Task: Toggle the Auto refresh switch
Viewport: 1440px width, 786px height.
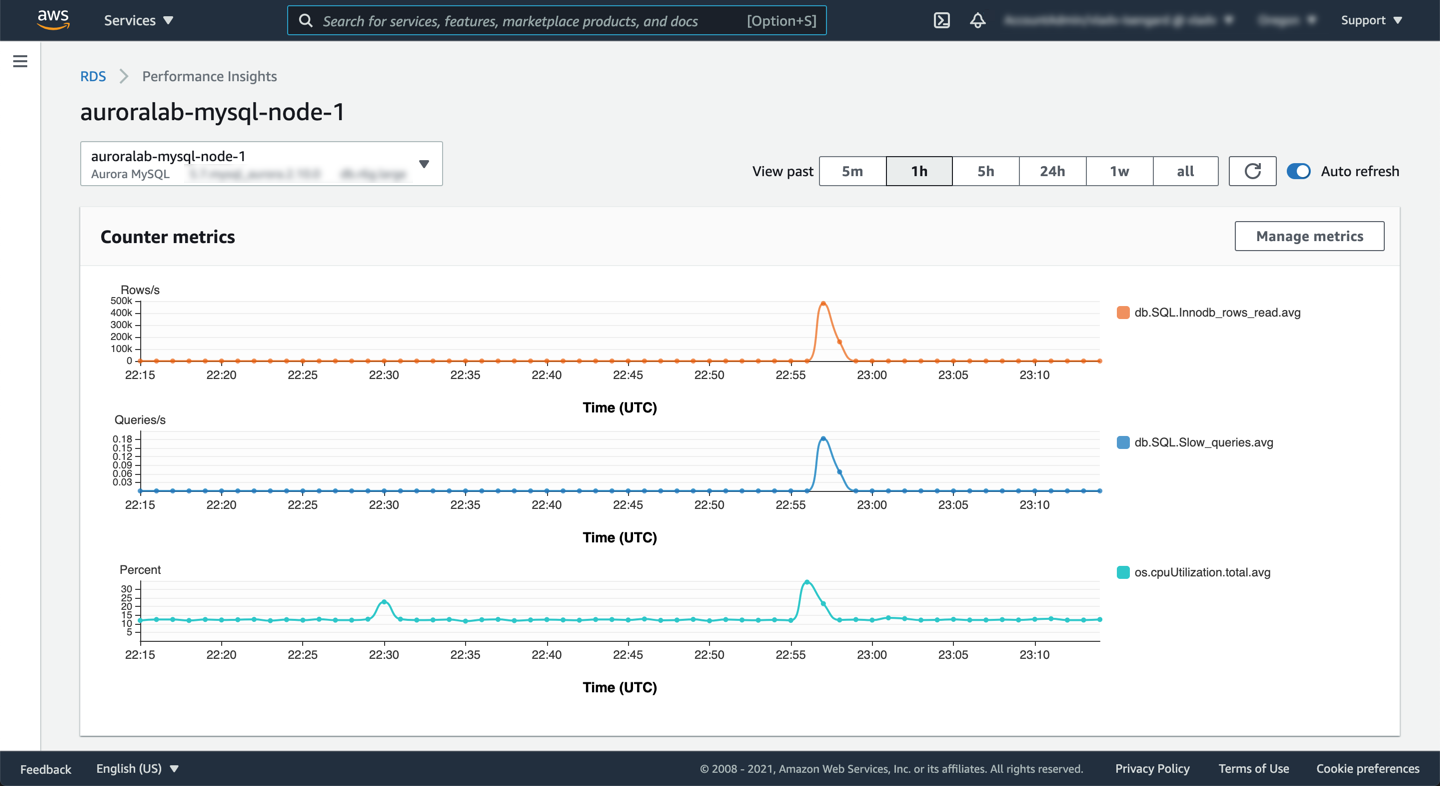Action: coord(1298,171)
